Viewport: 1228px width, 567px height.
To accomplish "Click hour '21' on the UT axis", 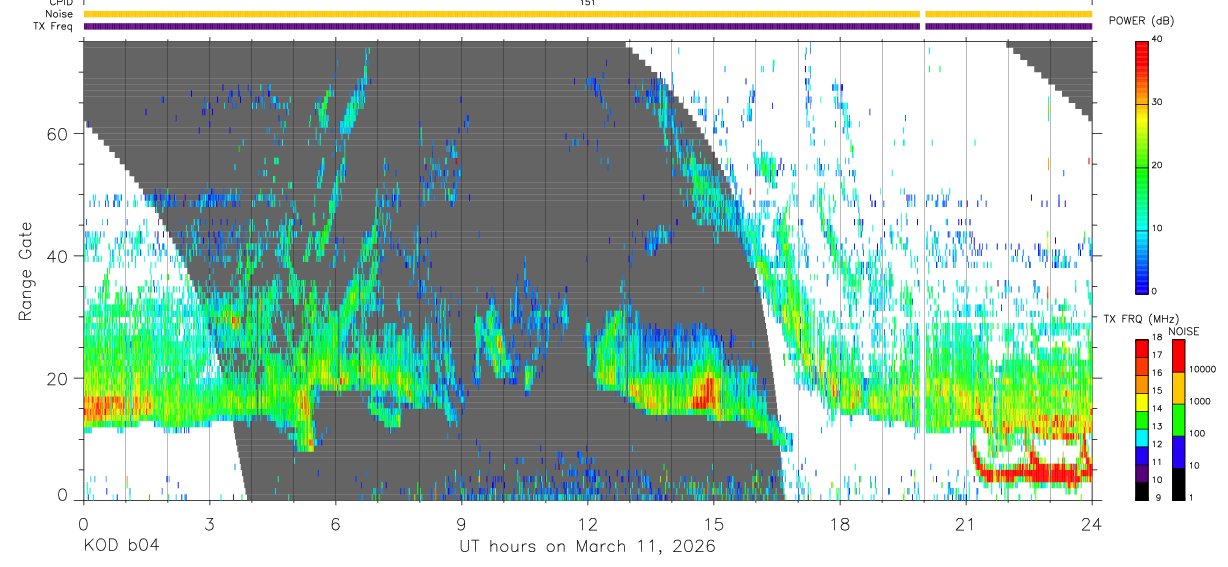I will (966, 523).
